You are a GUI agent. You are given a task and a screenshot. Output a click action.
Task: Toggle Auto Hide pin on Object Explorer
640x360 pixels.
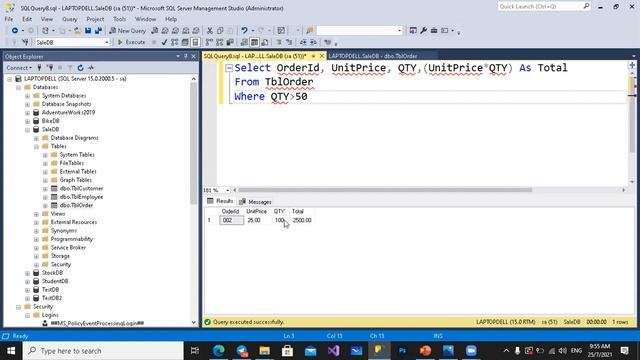[x=186, y=56]
